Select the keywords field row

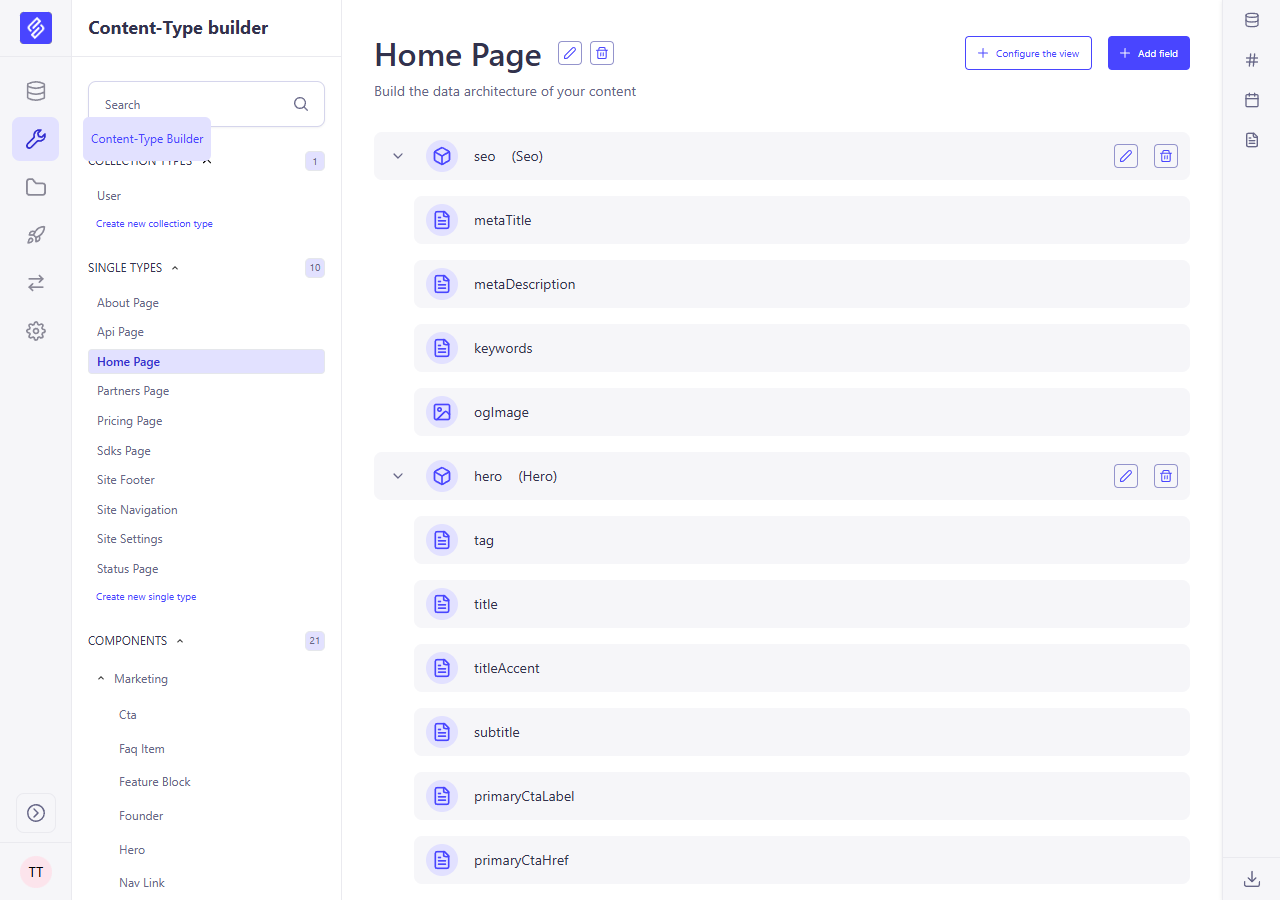pyautogui.click(x=802, y=348)
